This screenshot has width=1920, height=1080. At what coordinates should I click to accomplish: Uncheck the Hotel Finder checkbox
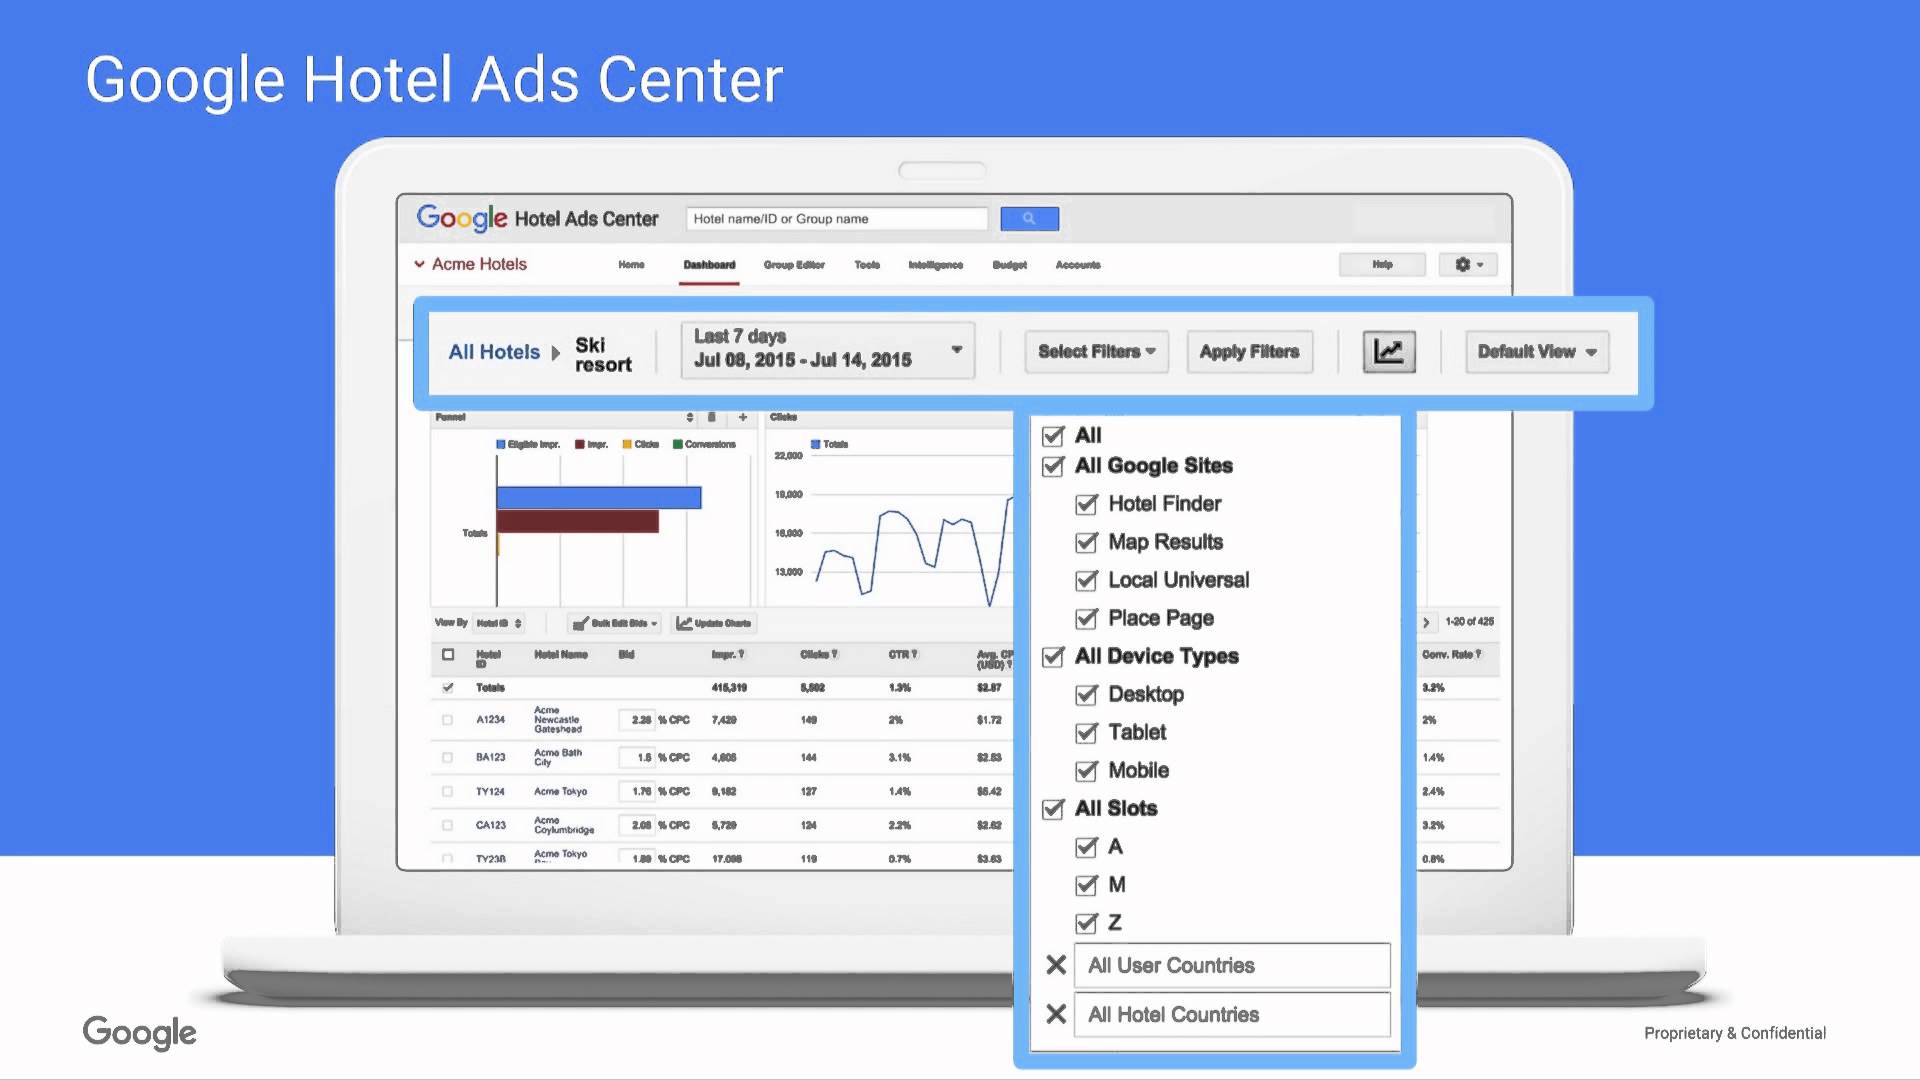tap(1086, 504)
